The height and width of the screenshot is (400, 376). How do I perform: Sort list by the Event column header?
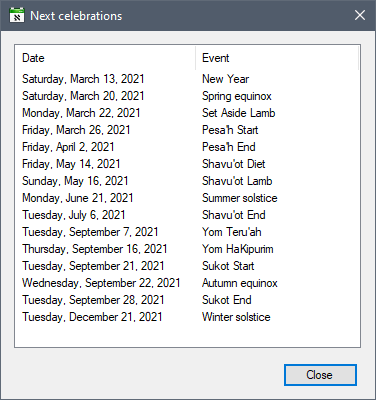(x=277, y=58)
